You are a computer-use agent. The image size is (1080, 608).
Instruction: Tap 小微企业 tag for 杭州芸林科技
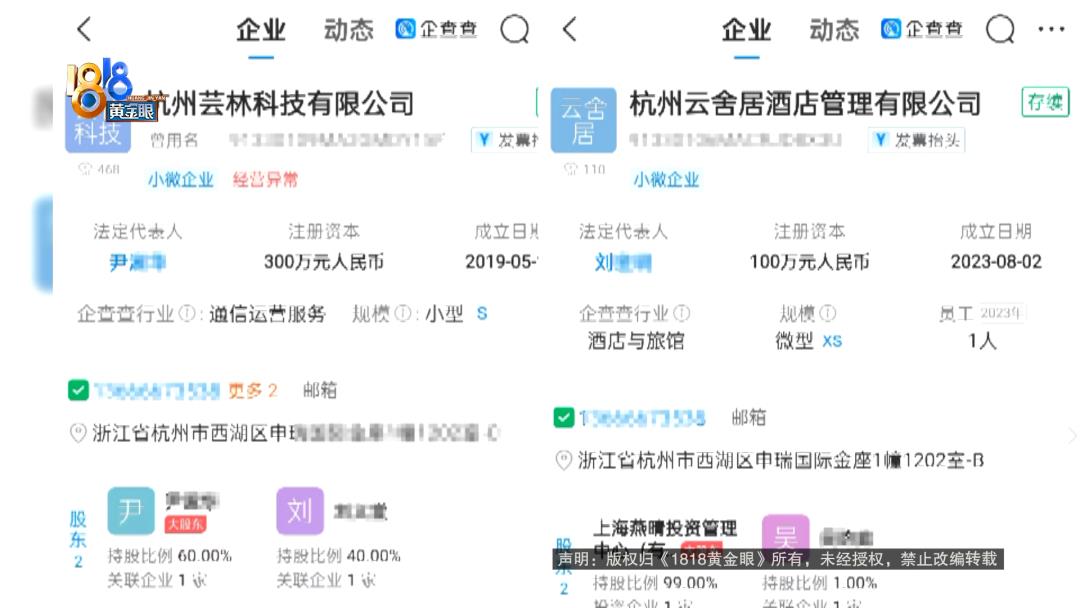[x=180, y=180]
